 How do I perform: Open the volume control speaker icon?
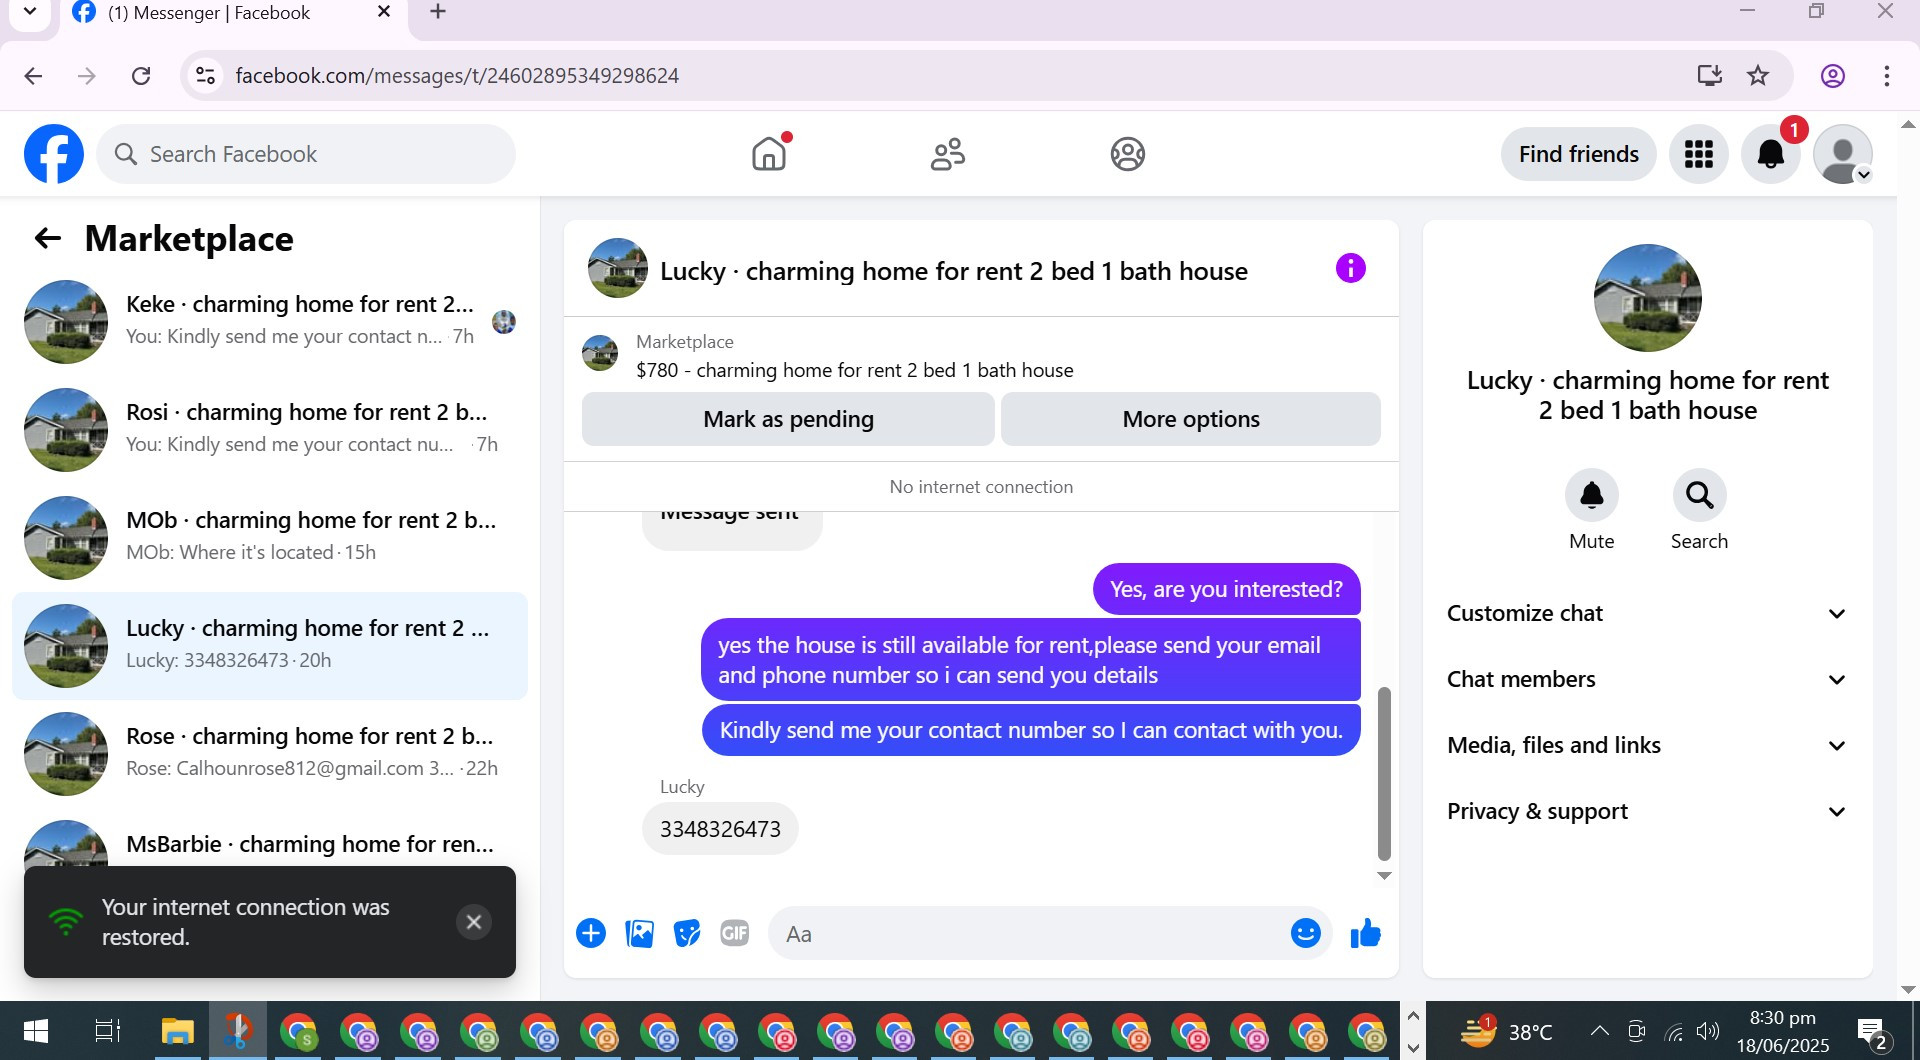point(1707,1031)
